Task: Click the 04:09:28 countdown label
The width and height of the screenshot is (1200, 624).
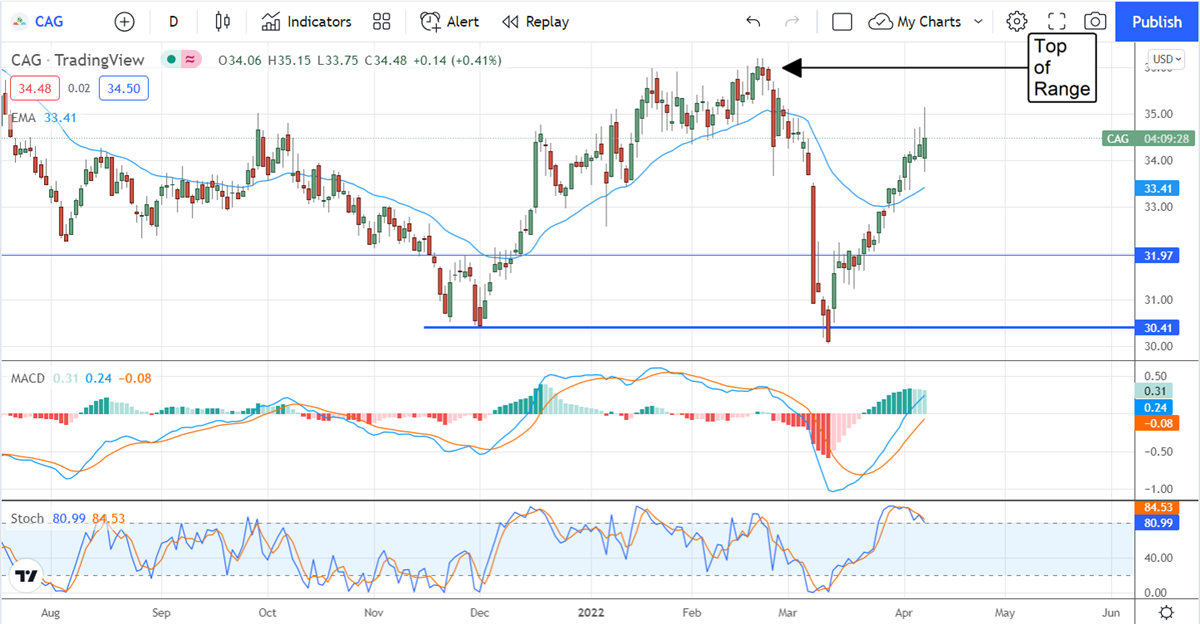Action: coord(1166,139)
